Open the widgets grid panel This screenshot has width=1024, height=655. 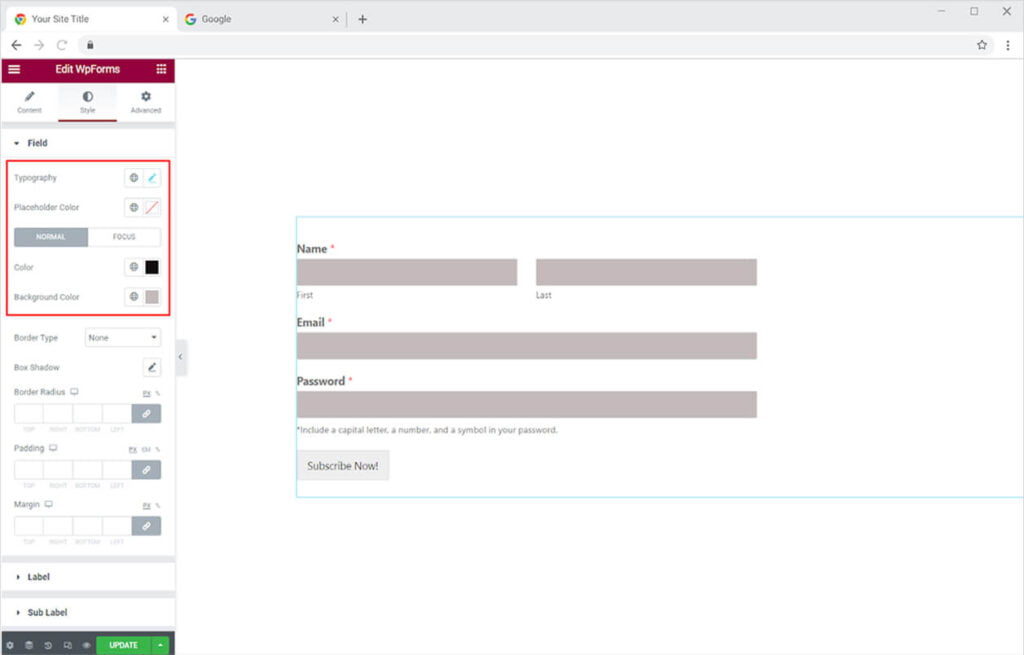161,69
